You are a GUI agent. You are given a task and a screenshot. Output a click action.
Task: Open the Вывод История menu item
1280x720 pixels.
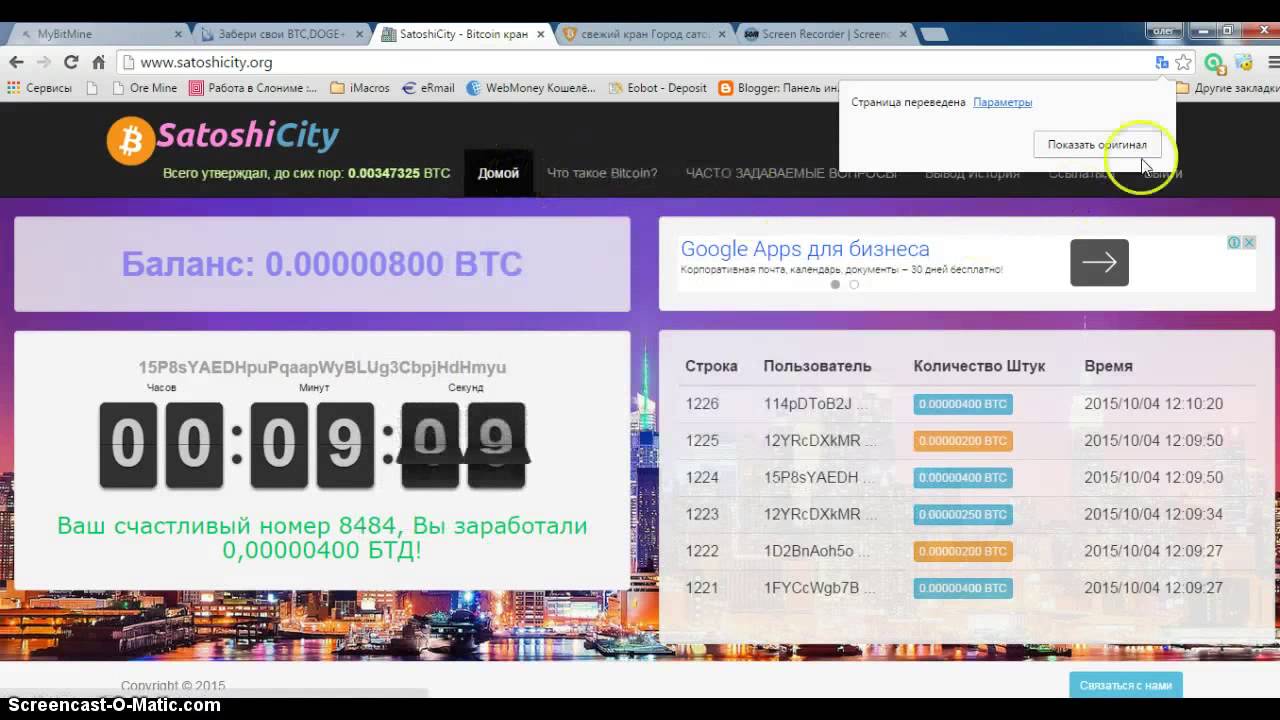coord(972,173)
